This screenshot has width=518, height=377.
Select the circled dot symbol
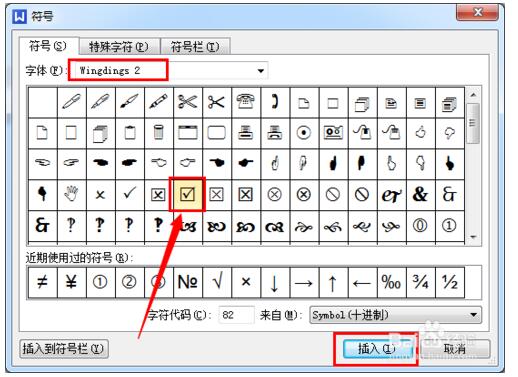[x=304, y=132]
